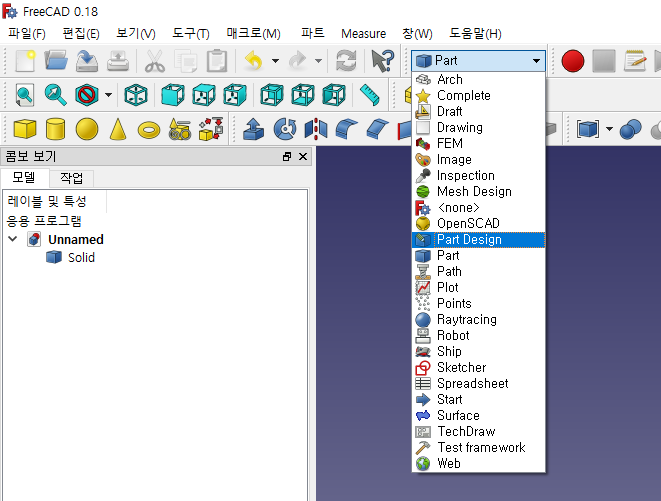Open the Compound tools dropdown arrow
This screenshot has width=661, height=501.
tap(610, 129)
